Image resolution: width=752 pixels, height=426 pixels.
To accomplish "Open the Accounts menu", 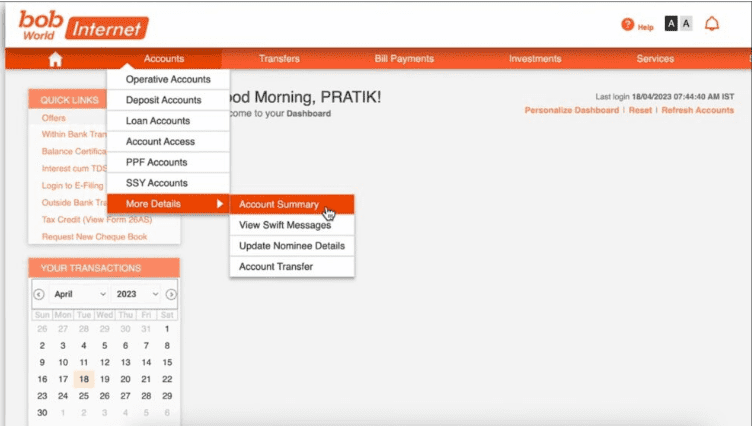I will point(164,59).
